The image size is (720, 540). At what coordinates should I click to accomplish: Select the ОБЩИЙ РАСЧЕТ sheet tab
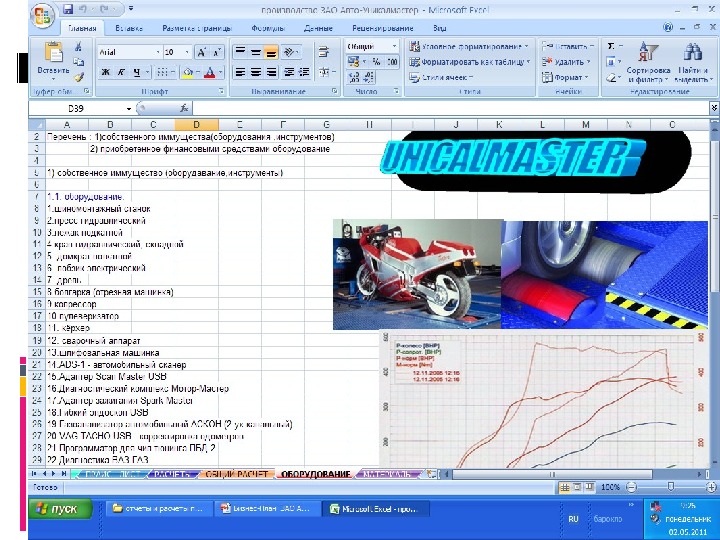tap(236, 474)
